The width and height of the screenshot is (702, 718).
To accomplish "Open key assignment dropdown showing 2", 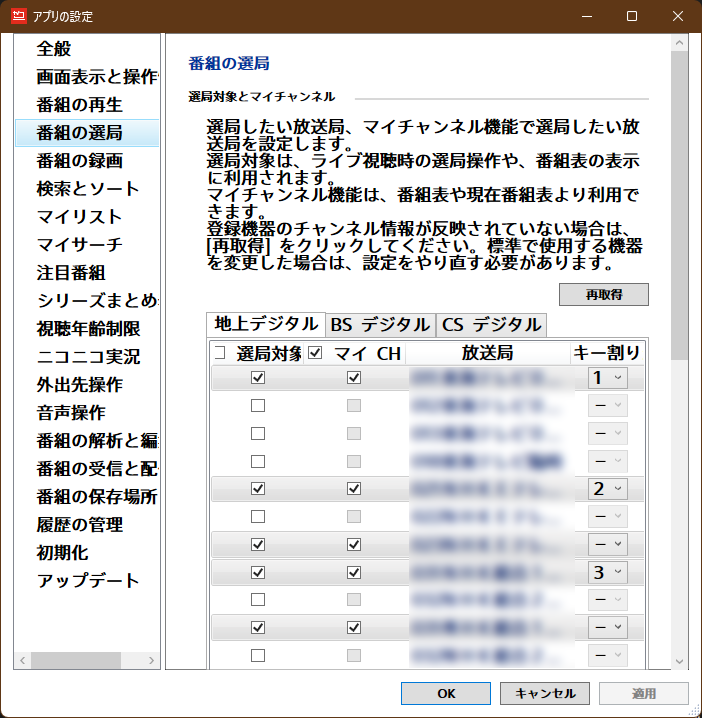I will [606, 489].
